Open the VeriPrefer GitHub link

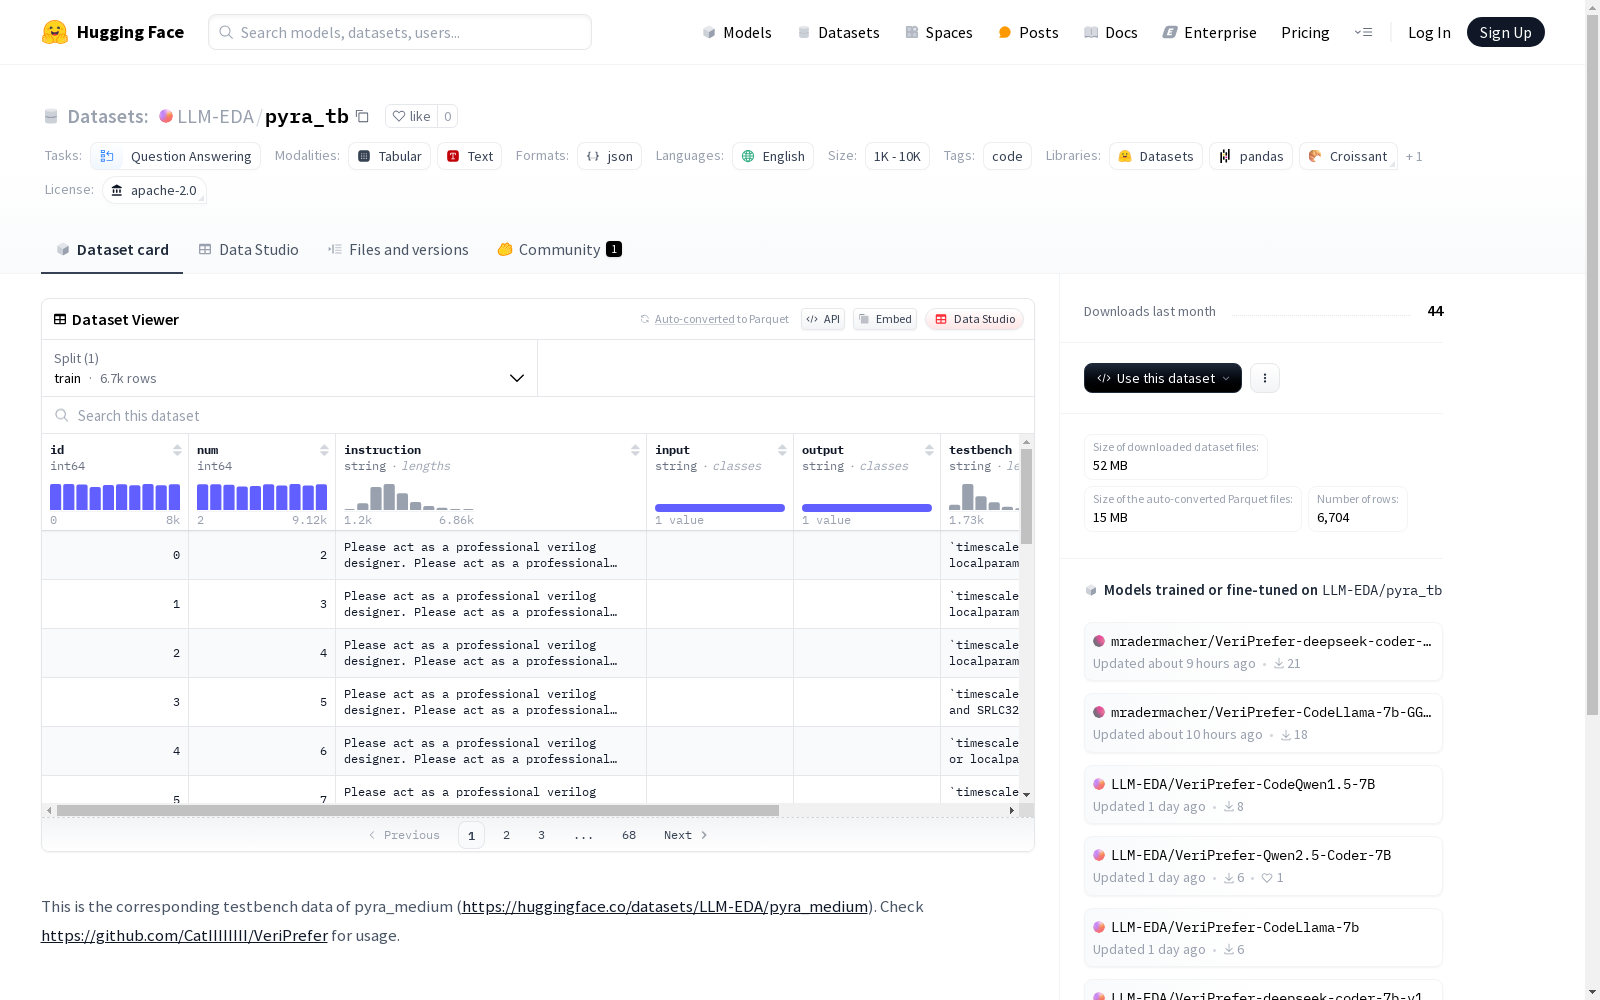184,935
